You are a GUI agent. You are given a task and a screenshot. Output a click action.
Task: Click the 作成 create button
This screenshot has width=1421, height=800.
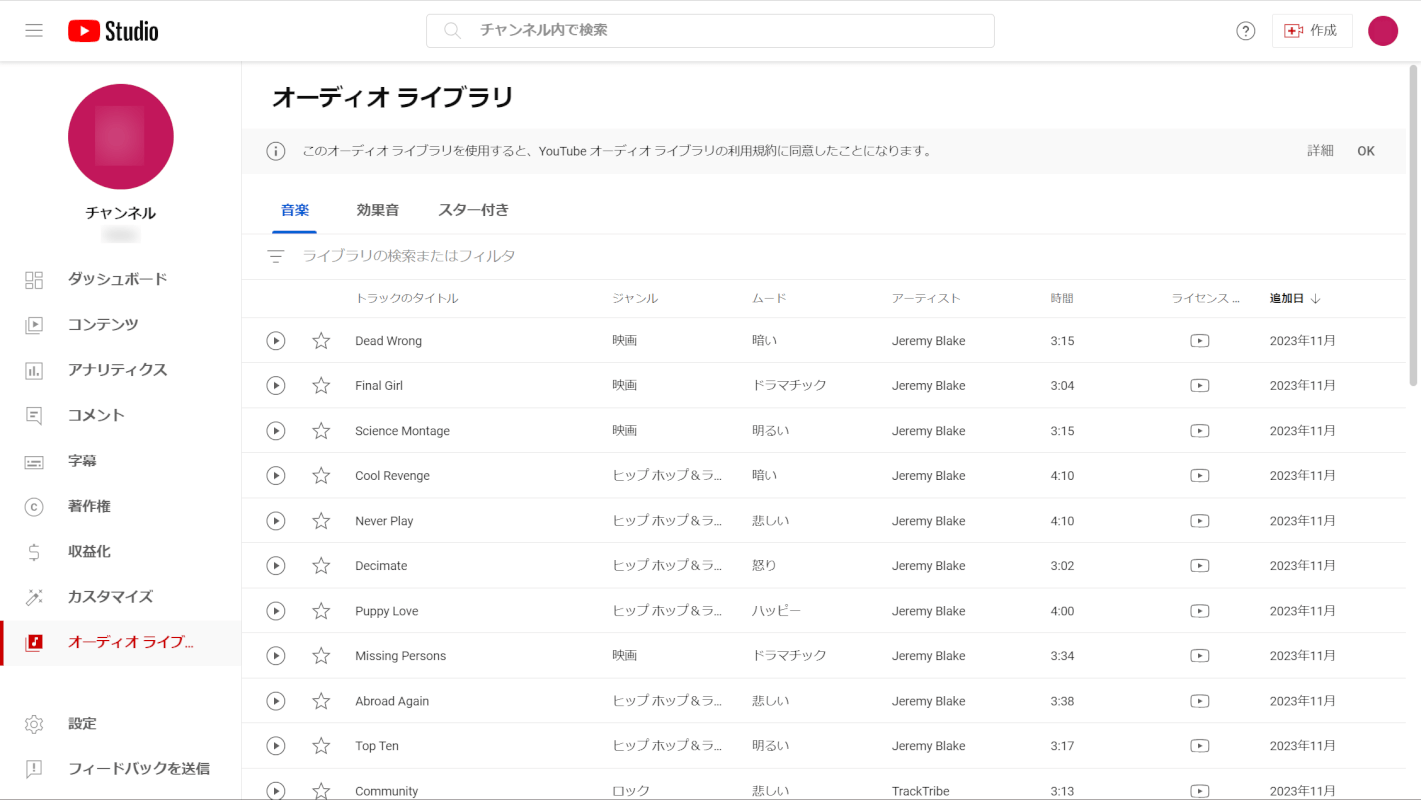1312,31
